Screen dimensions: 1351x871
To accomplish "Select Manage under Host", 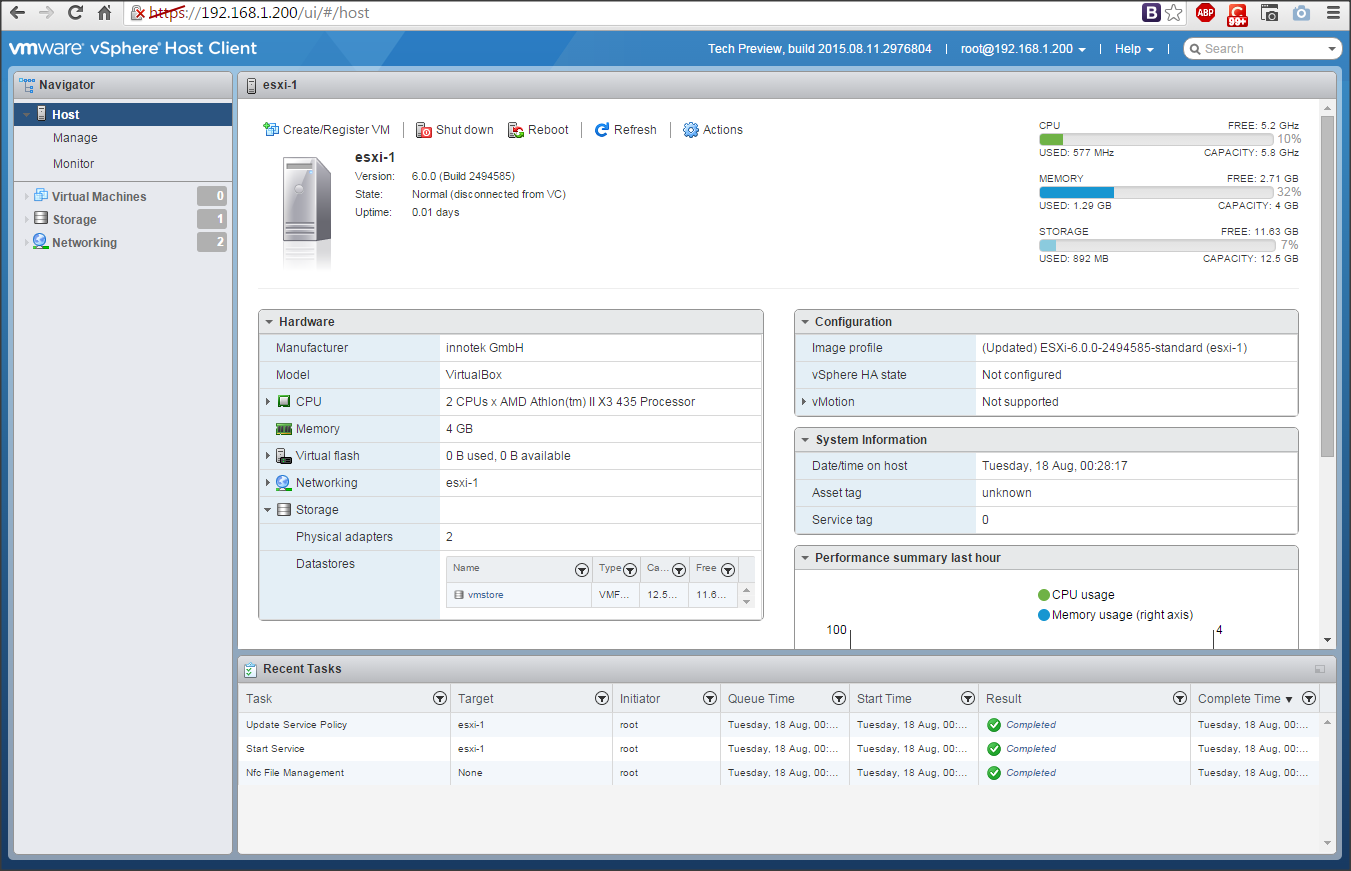I will point(75,138).
